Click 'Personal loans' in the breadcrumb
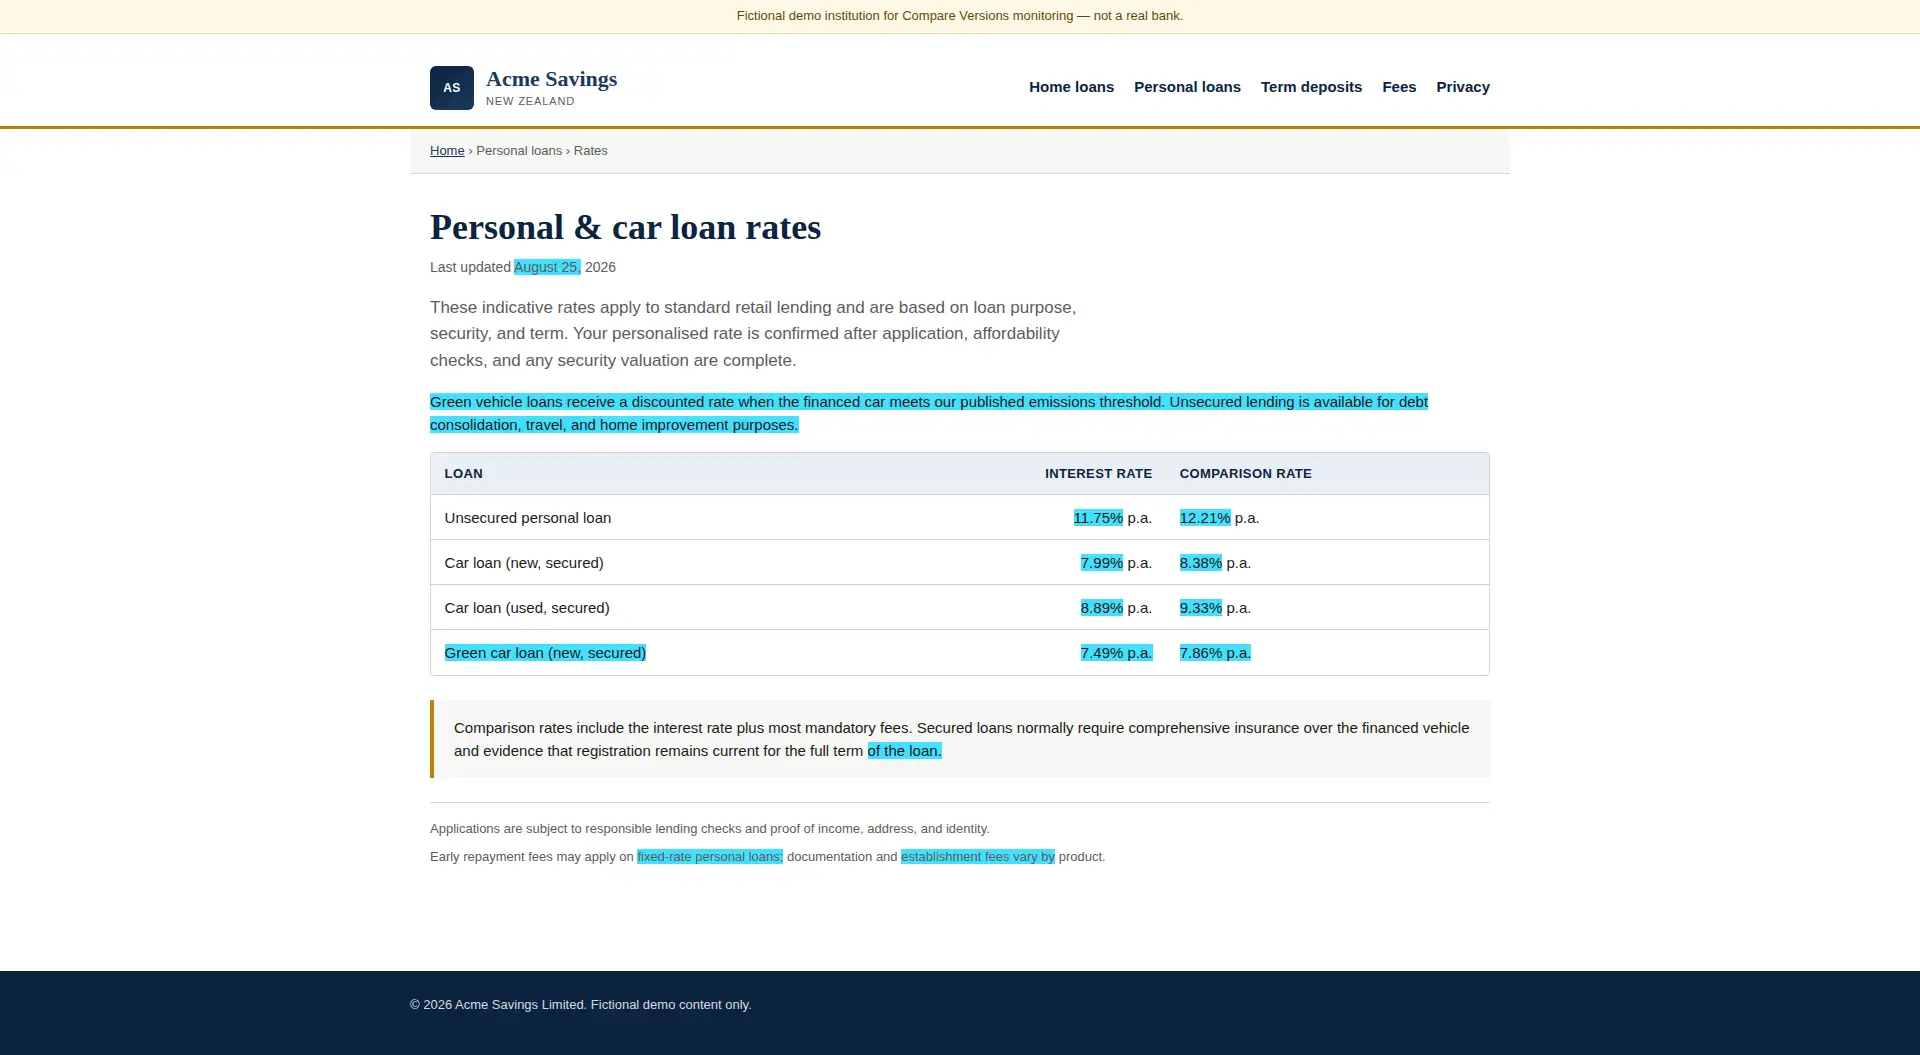The height and width of the screenshot is (1055, 1920). tap(519, 151)
